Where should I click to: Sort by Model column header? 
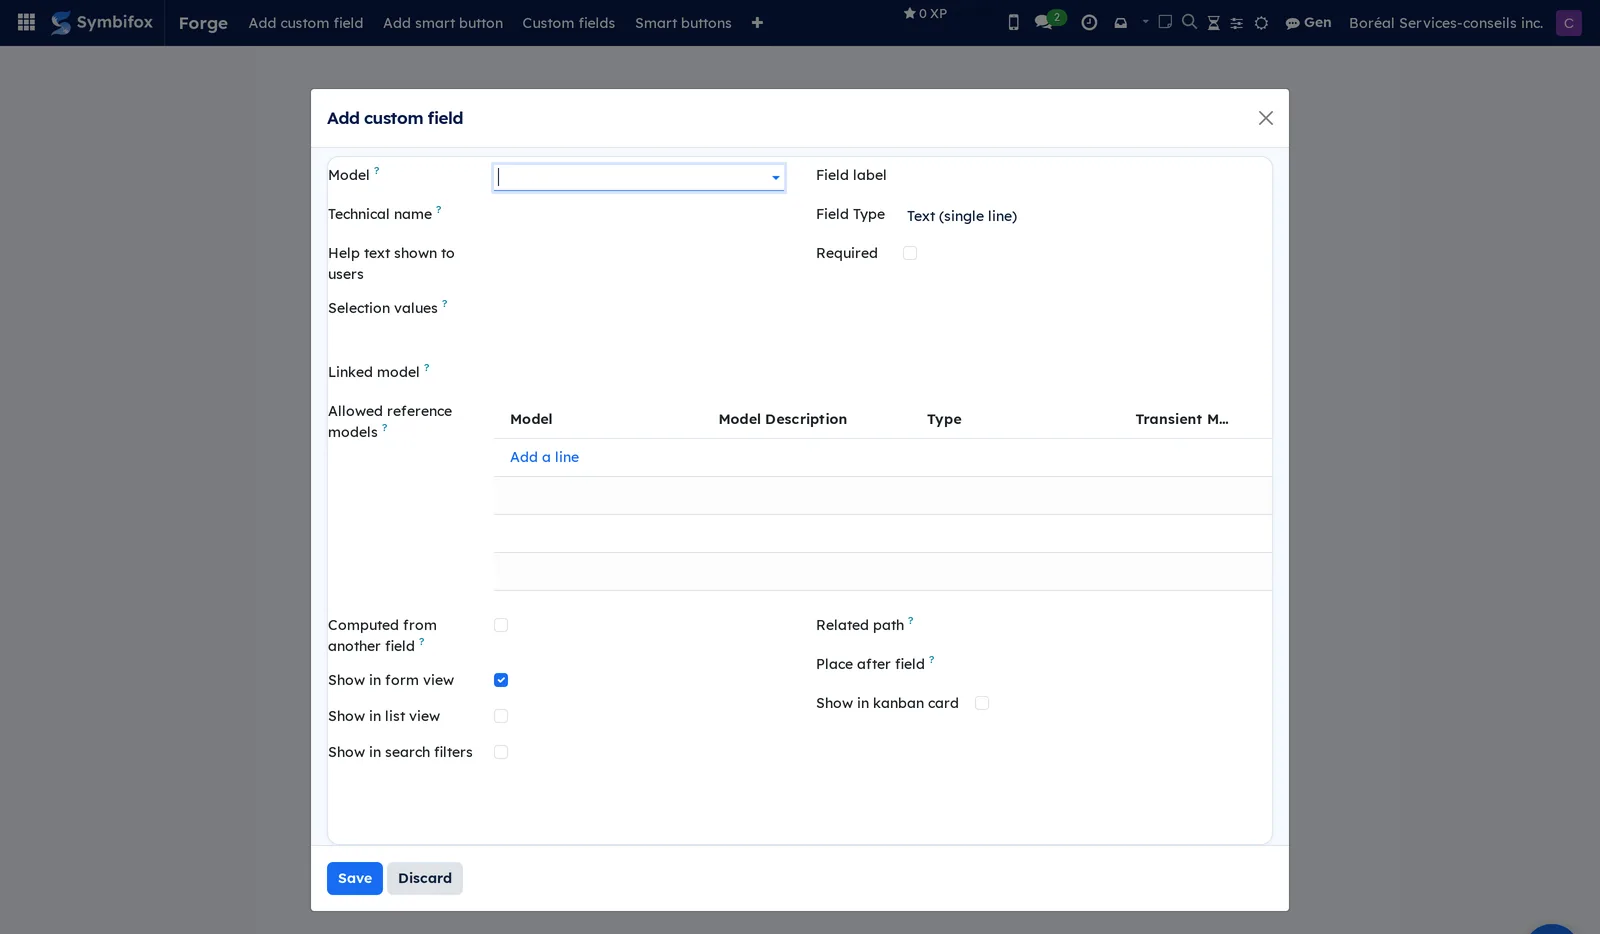pyautogui.click(x=531, y=419)
